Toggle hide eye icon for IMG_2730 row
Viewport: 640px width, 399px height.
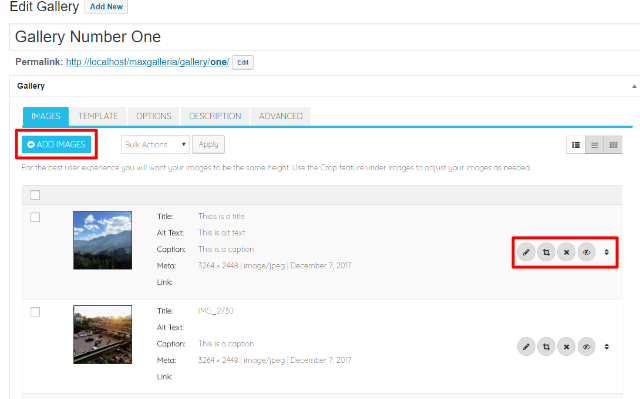point(587,347)
